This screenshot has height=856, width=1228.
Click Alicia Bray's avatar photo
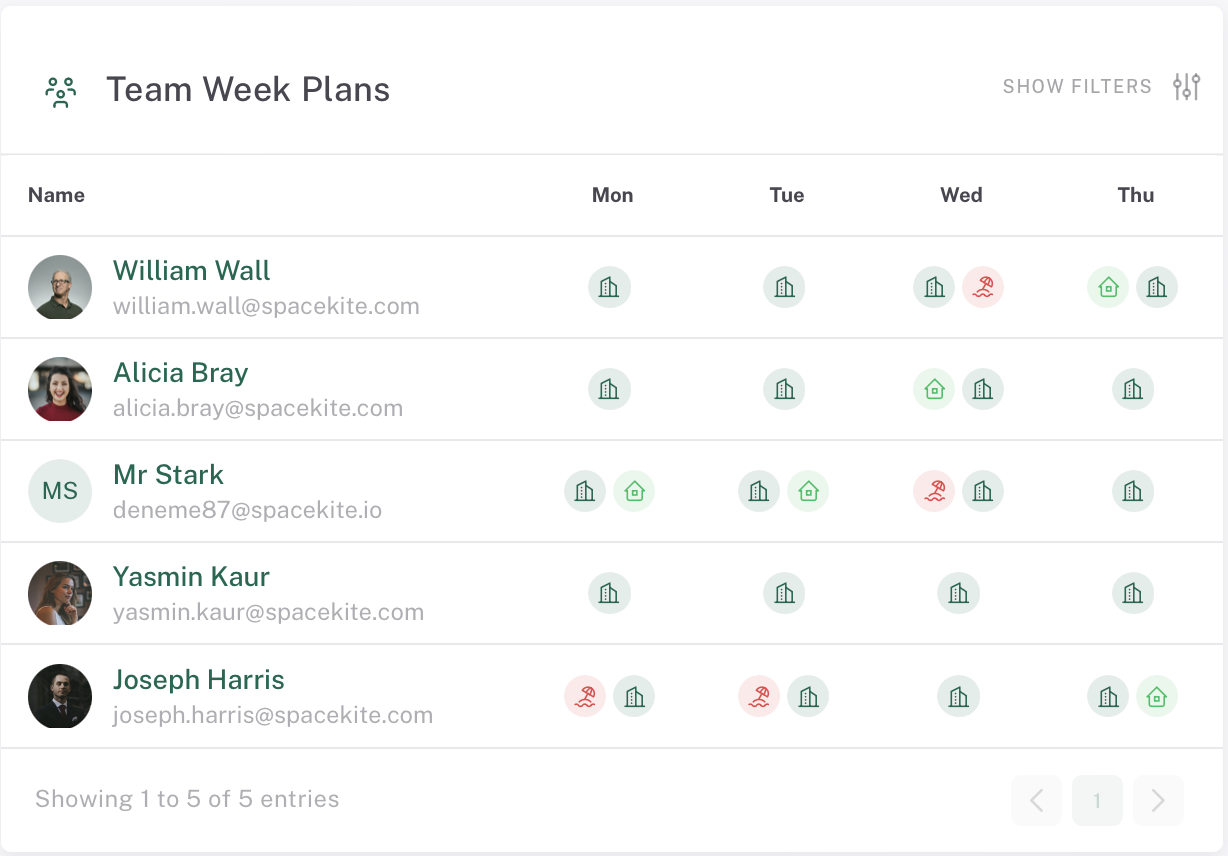pyautogui.click(x=60, y=389)
